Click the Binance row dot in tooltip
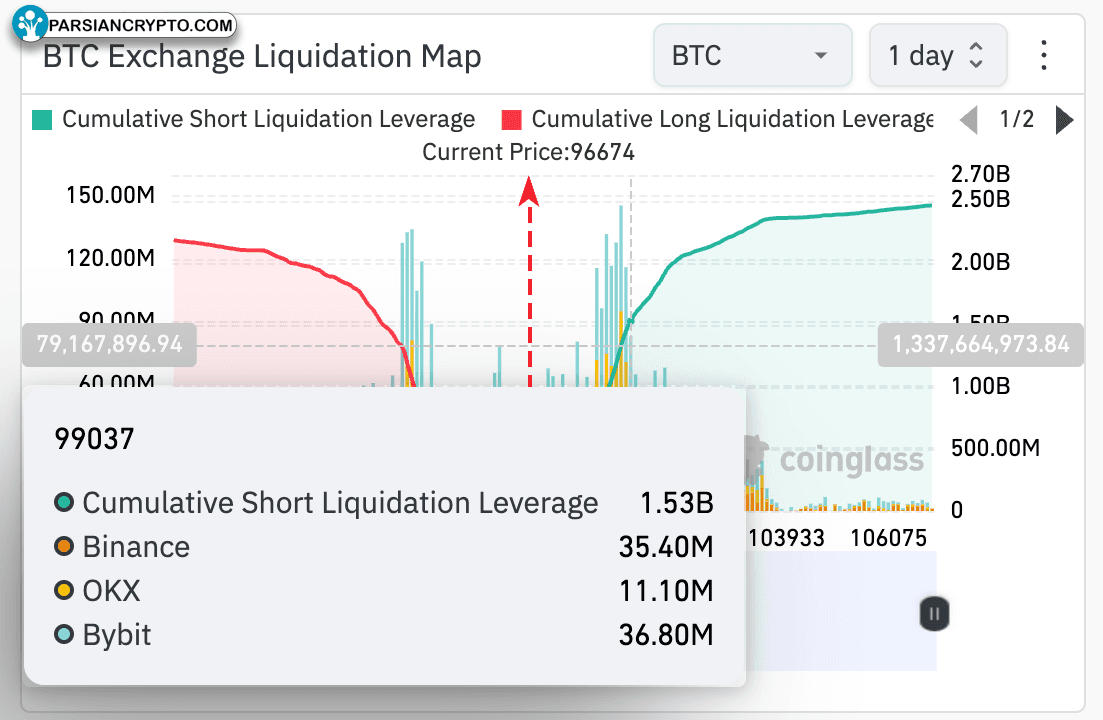Image resolution: width=1103 pixels, height=720 pixels. click(x=64, y=546)
